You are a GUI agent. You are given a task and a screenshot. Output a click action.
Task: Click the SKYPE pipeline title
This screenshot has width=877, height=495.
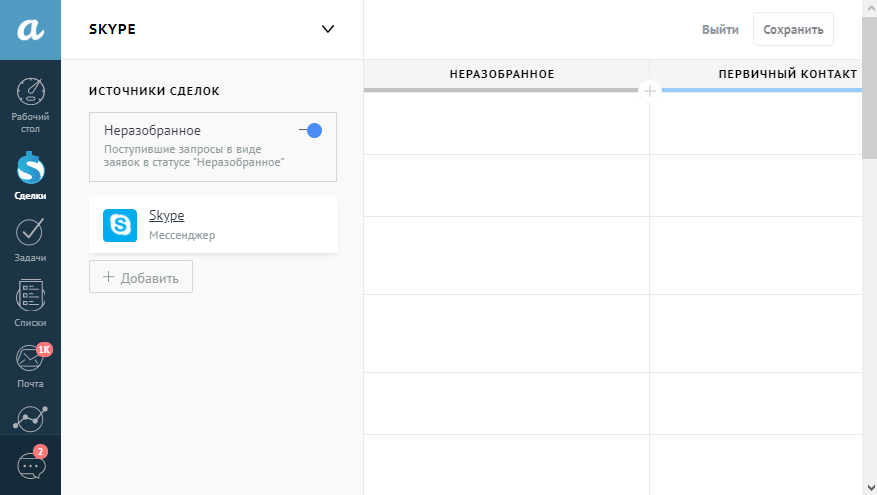pyautogui.click(x=112, y=29)
